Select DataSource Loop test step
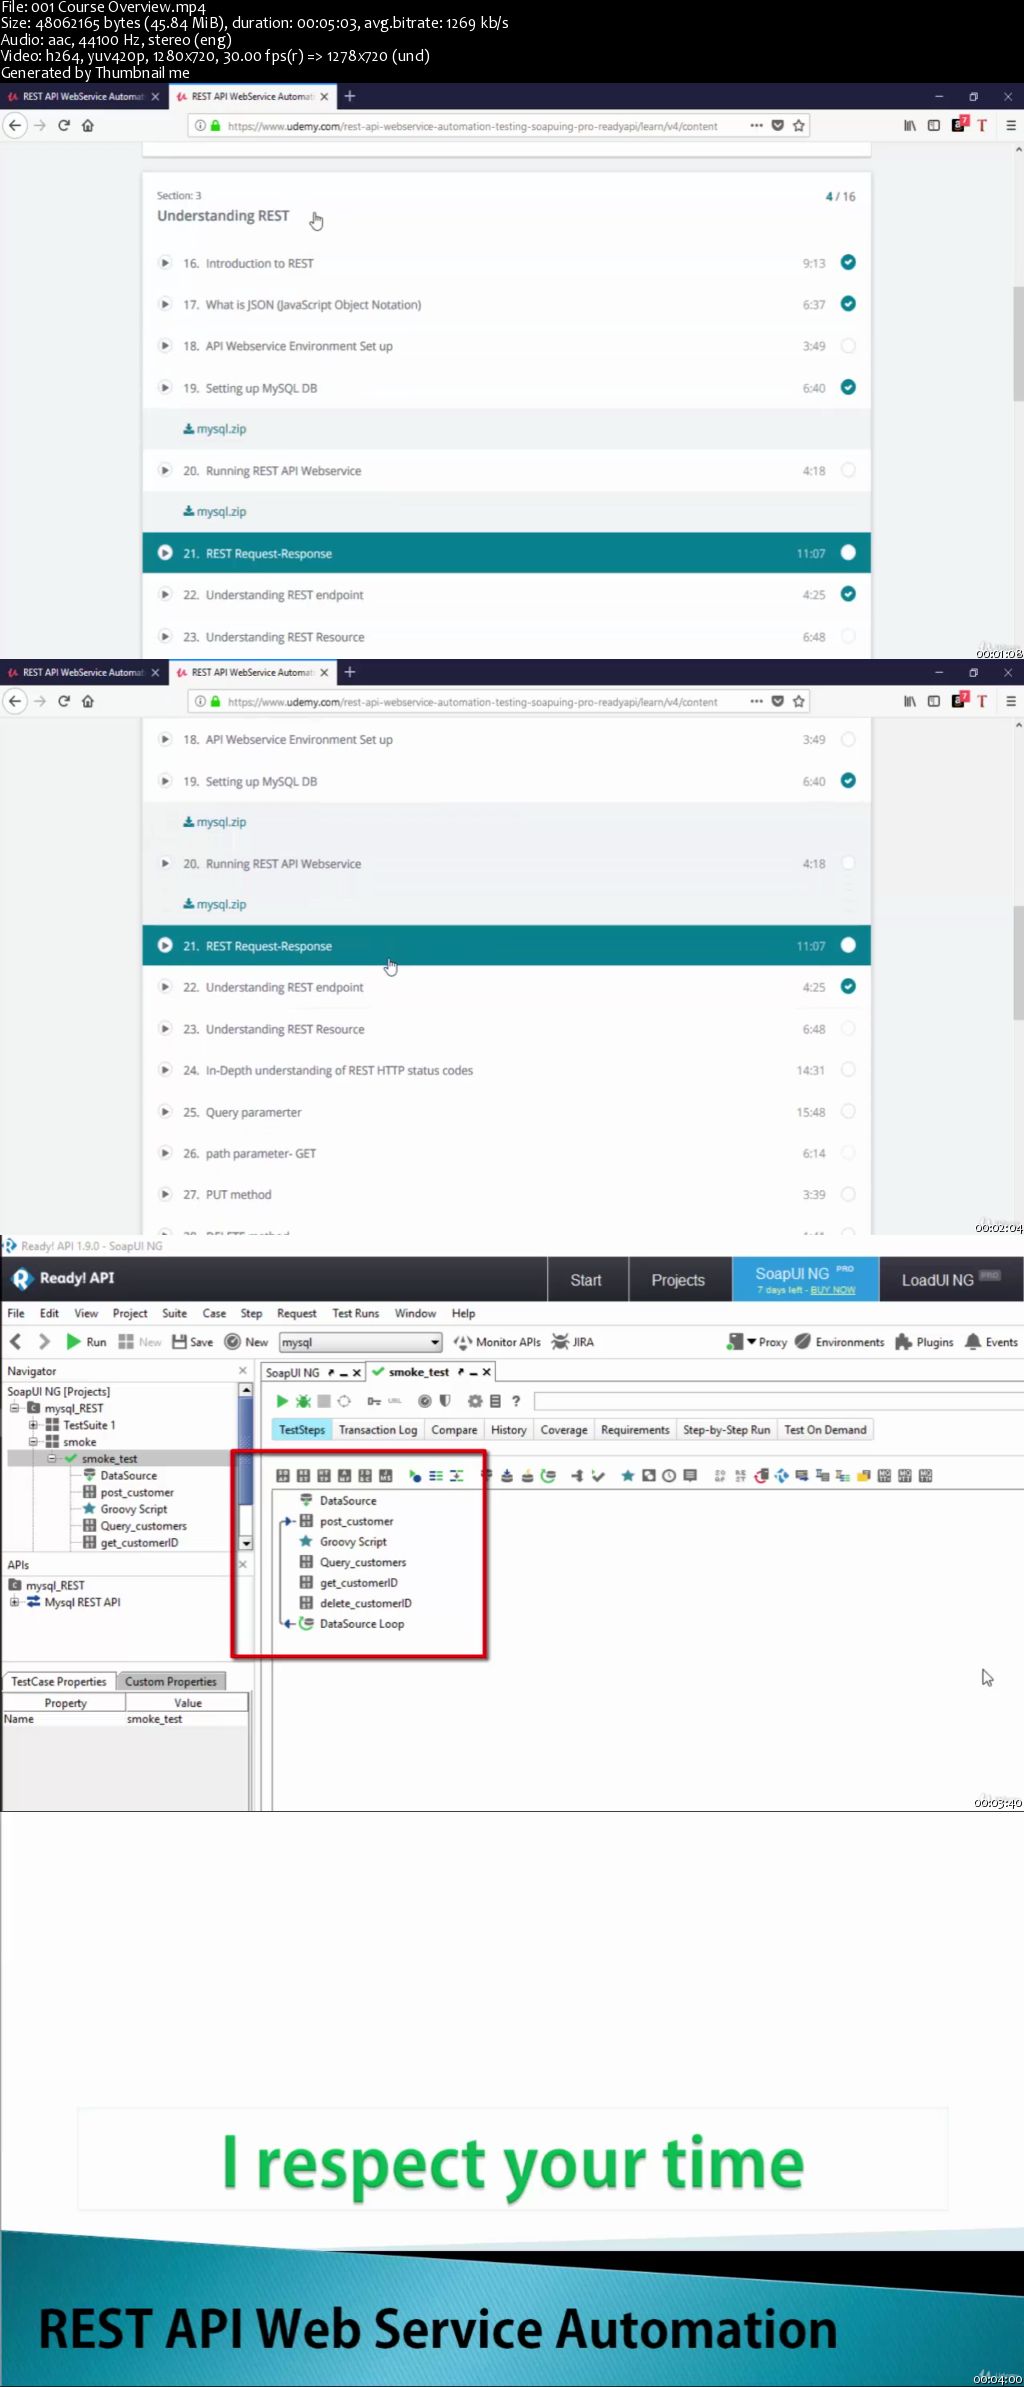The image size is (1024, 2387). coord(361,1624)
